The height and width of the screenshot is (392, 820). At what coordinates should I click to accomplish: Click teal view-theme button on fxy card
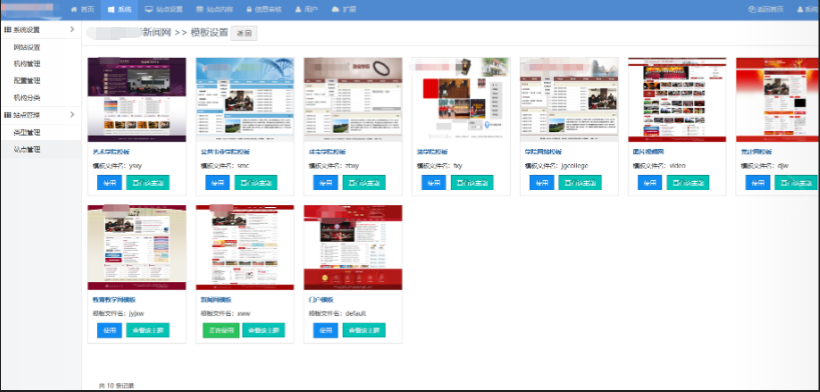click(472, 182)
